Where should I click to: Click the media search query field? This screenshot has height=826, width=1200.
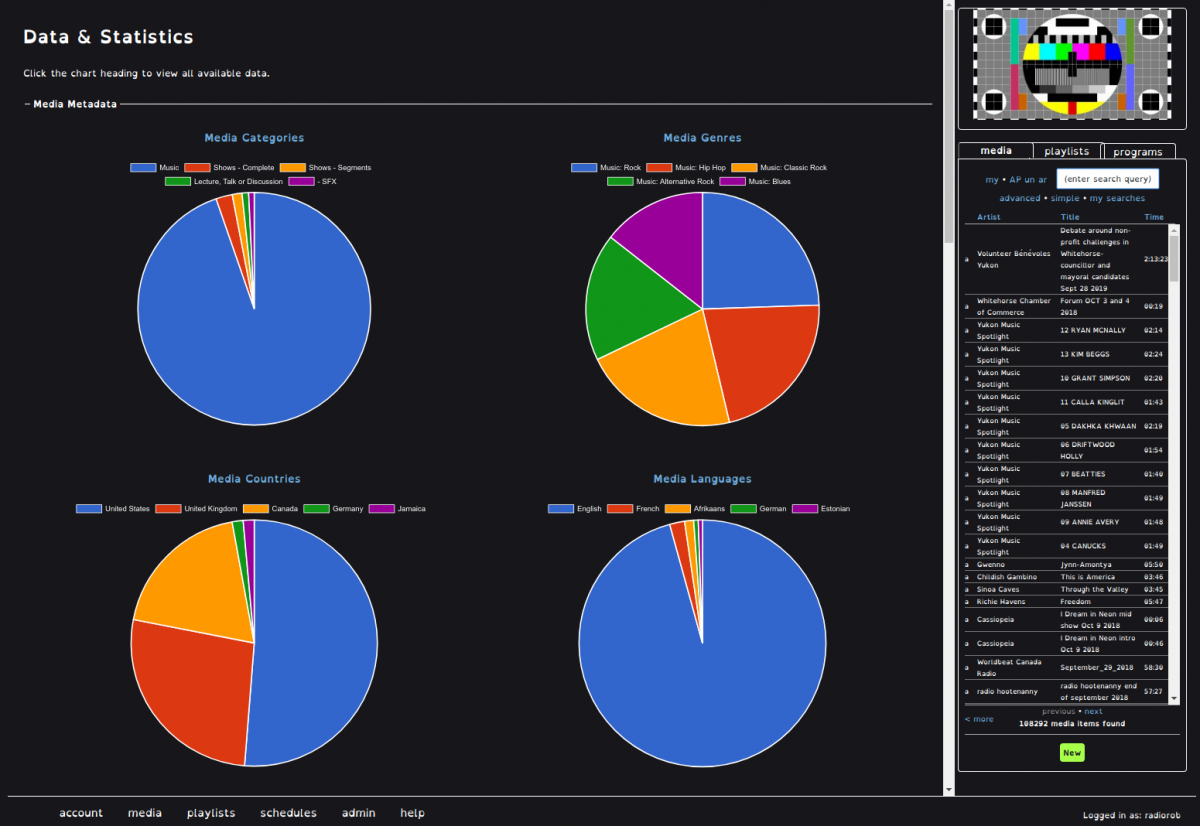click(1108, 179)
